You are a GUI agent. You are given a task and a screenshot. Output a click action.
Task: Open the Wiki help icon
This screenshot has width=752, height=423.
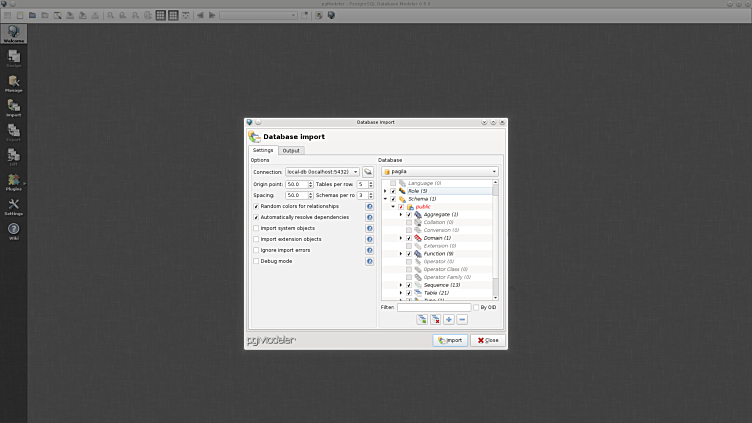point(14,230)
